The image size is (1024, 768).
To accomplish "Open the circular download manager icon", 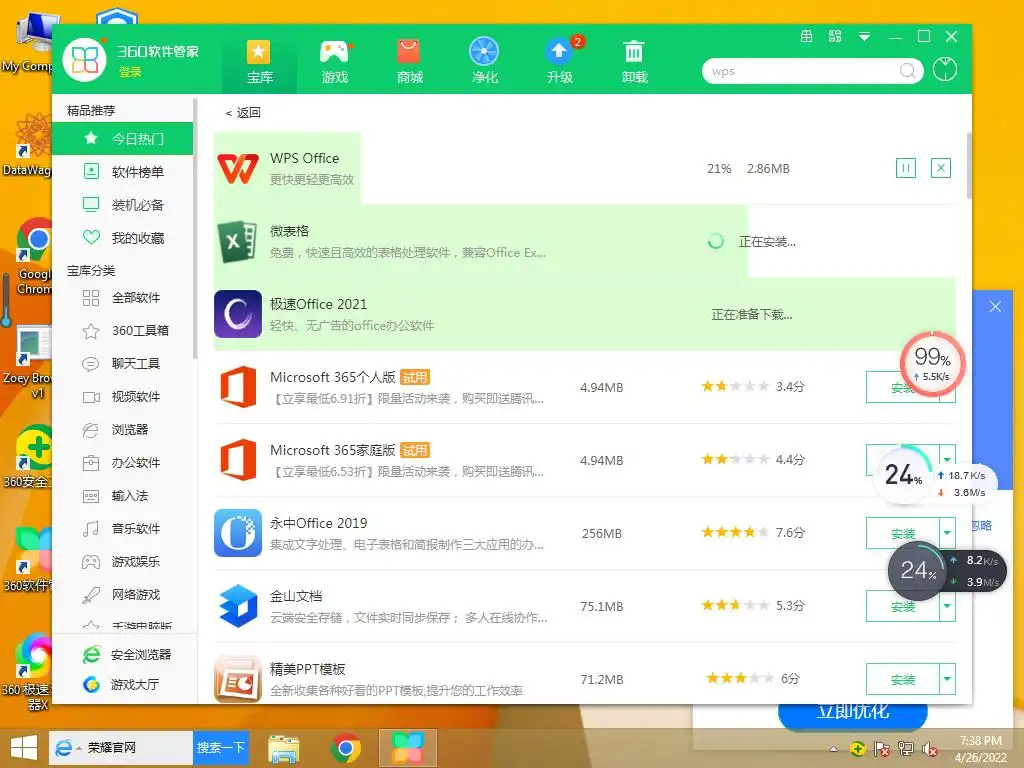I will pos(944,69).
